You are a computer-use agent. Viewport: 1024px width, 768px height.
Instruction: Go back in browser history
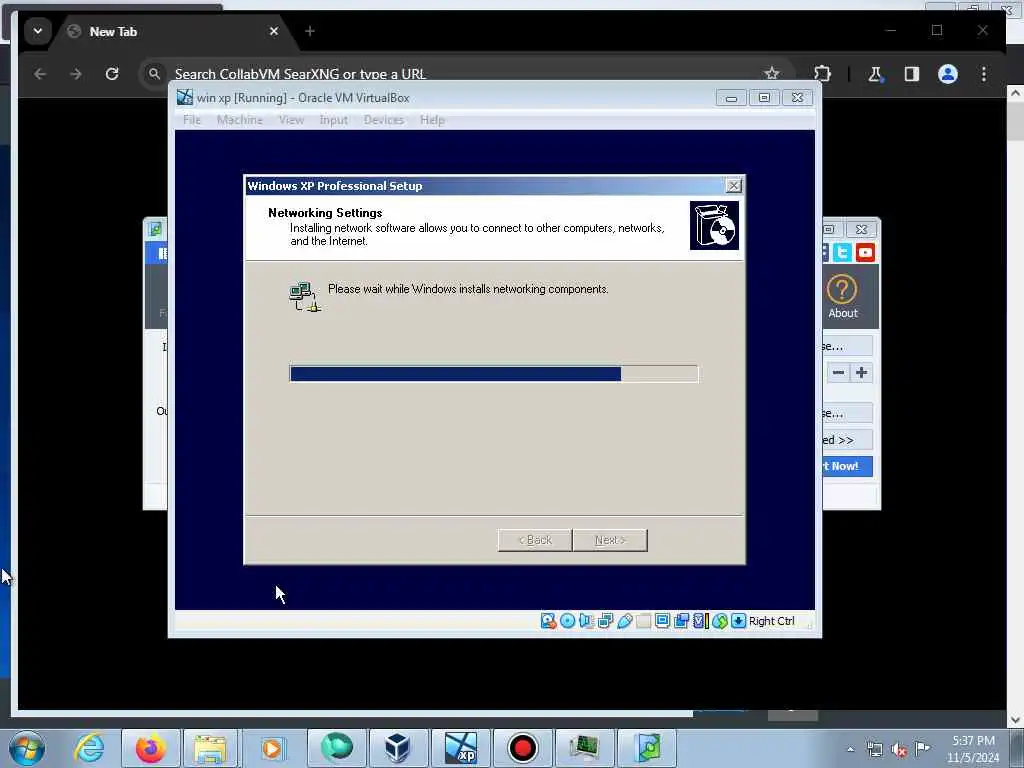click(40, 74)
